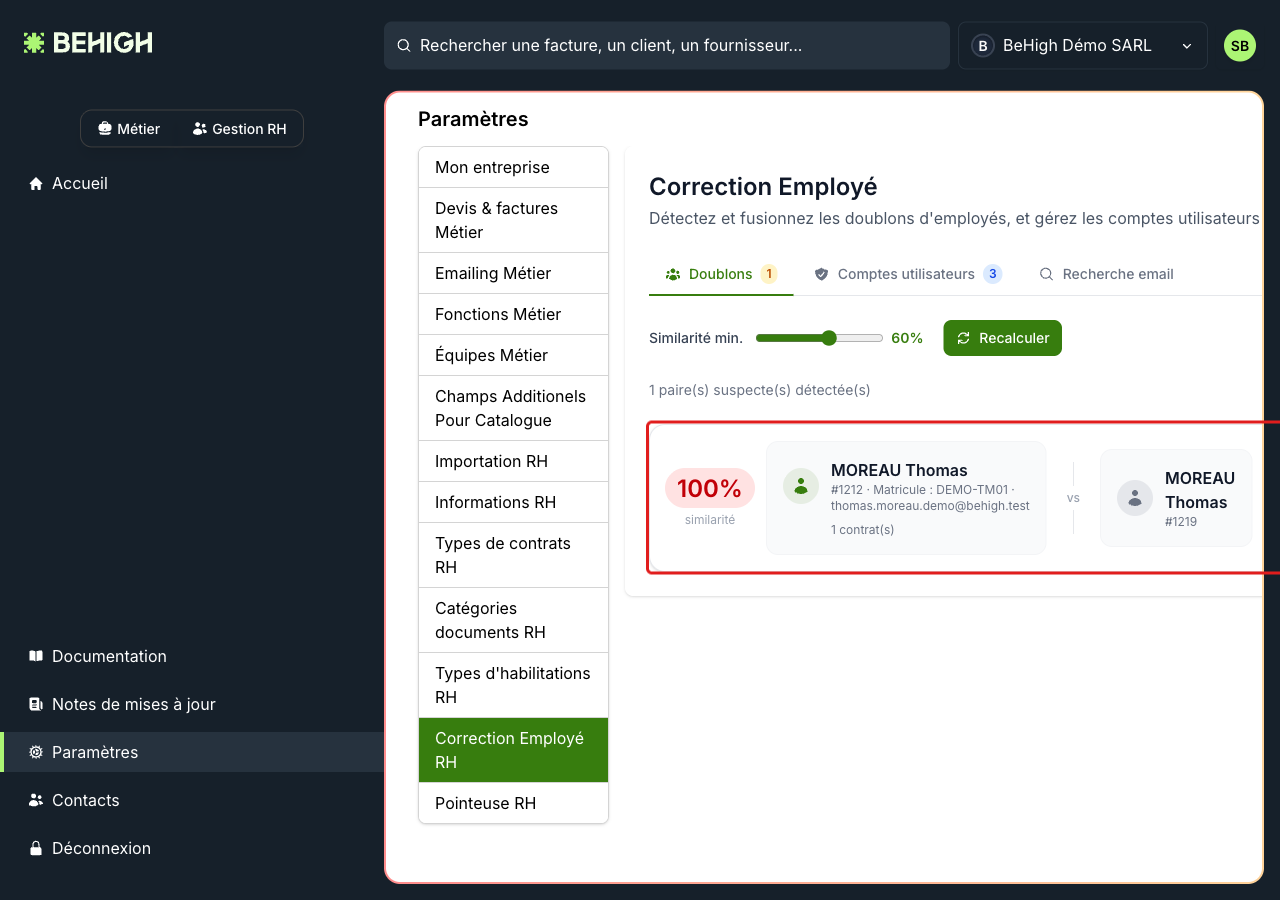This screenshot has width=1280, height=900.
Task: Open Pointeuse RH settings
Action: click(x=513, y=803)
